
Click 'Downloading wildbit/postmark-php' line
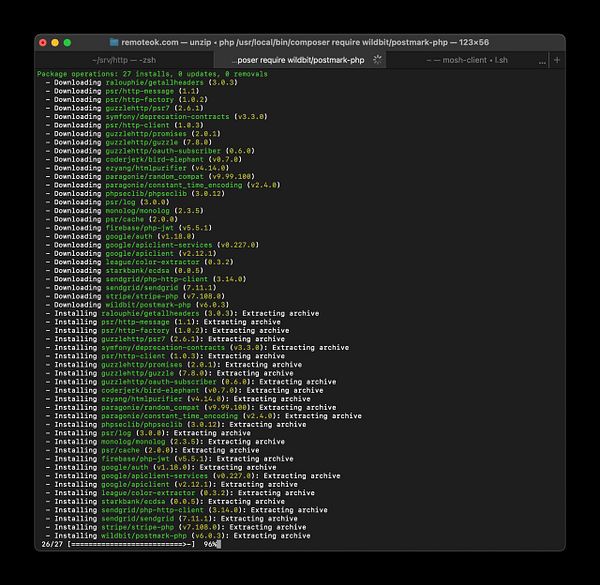coord(137,305)
